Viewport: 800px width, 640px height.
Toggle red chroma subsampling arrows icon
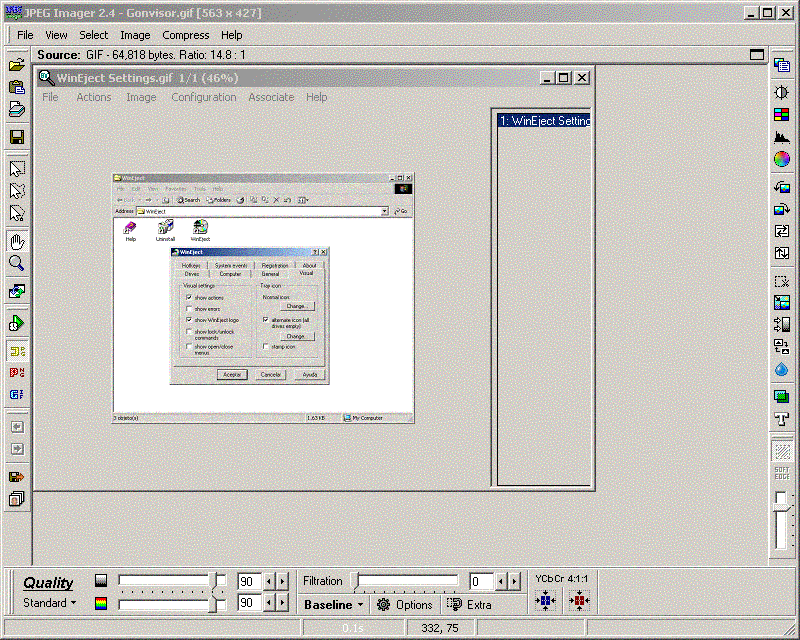coord(579,601)
